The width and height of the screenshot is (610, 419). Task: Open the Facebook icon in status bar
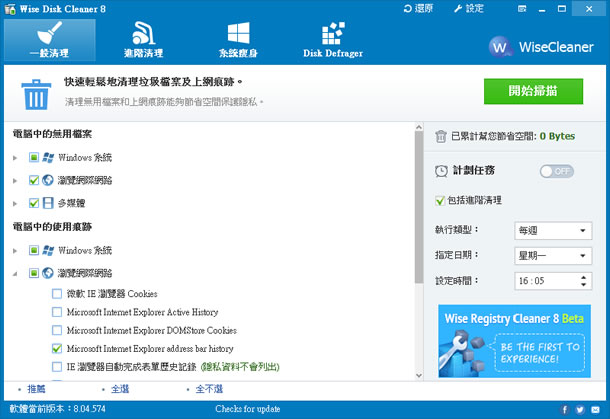point(579,409)
